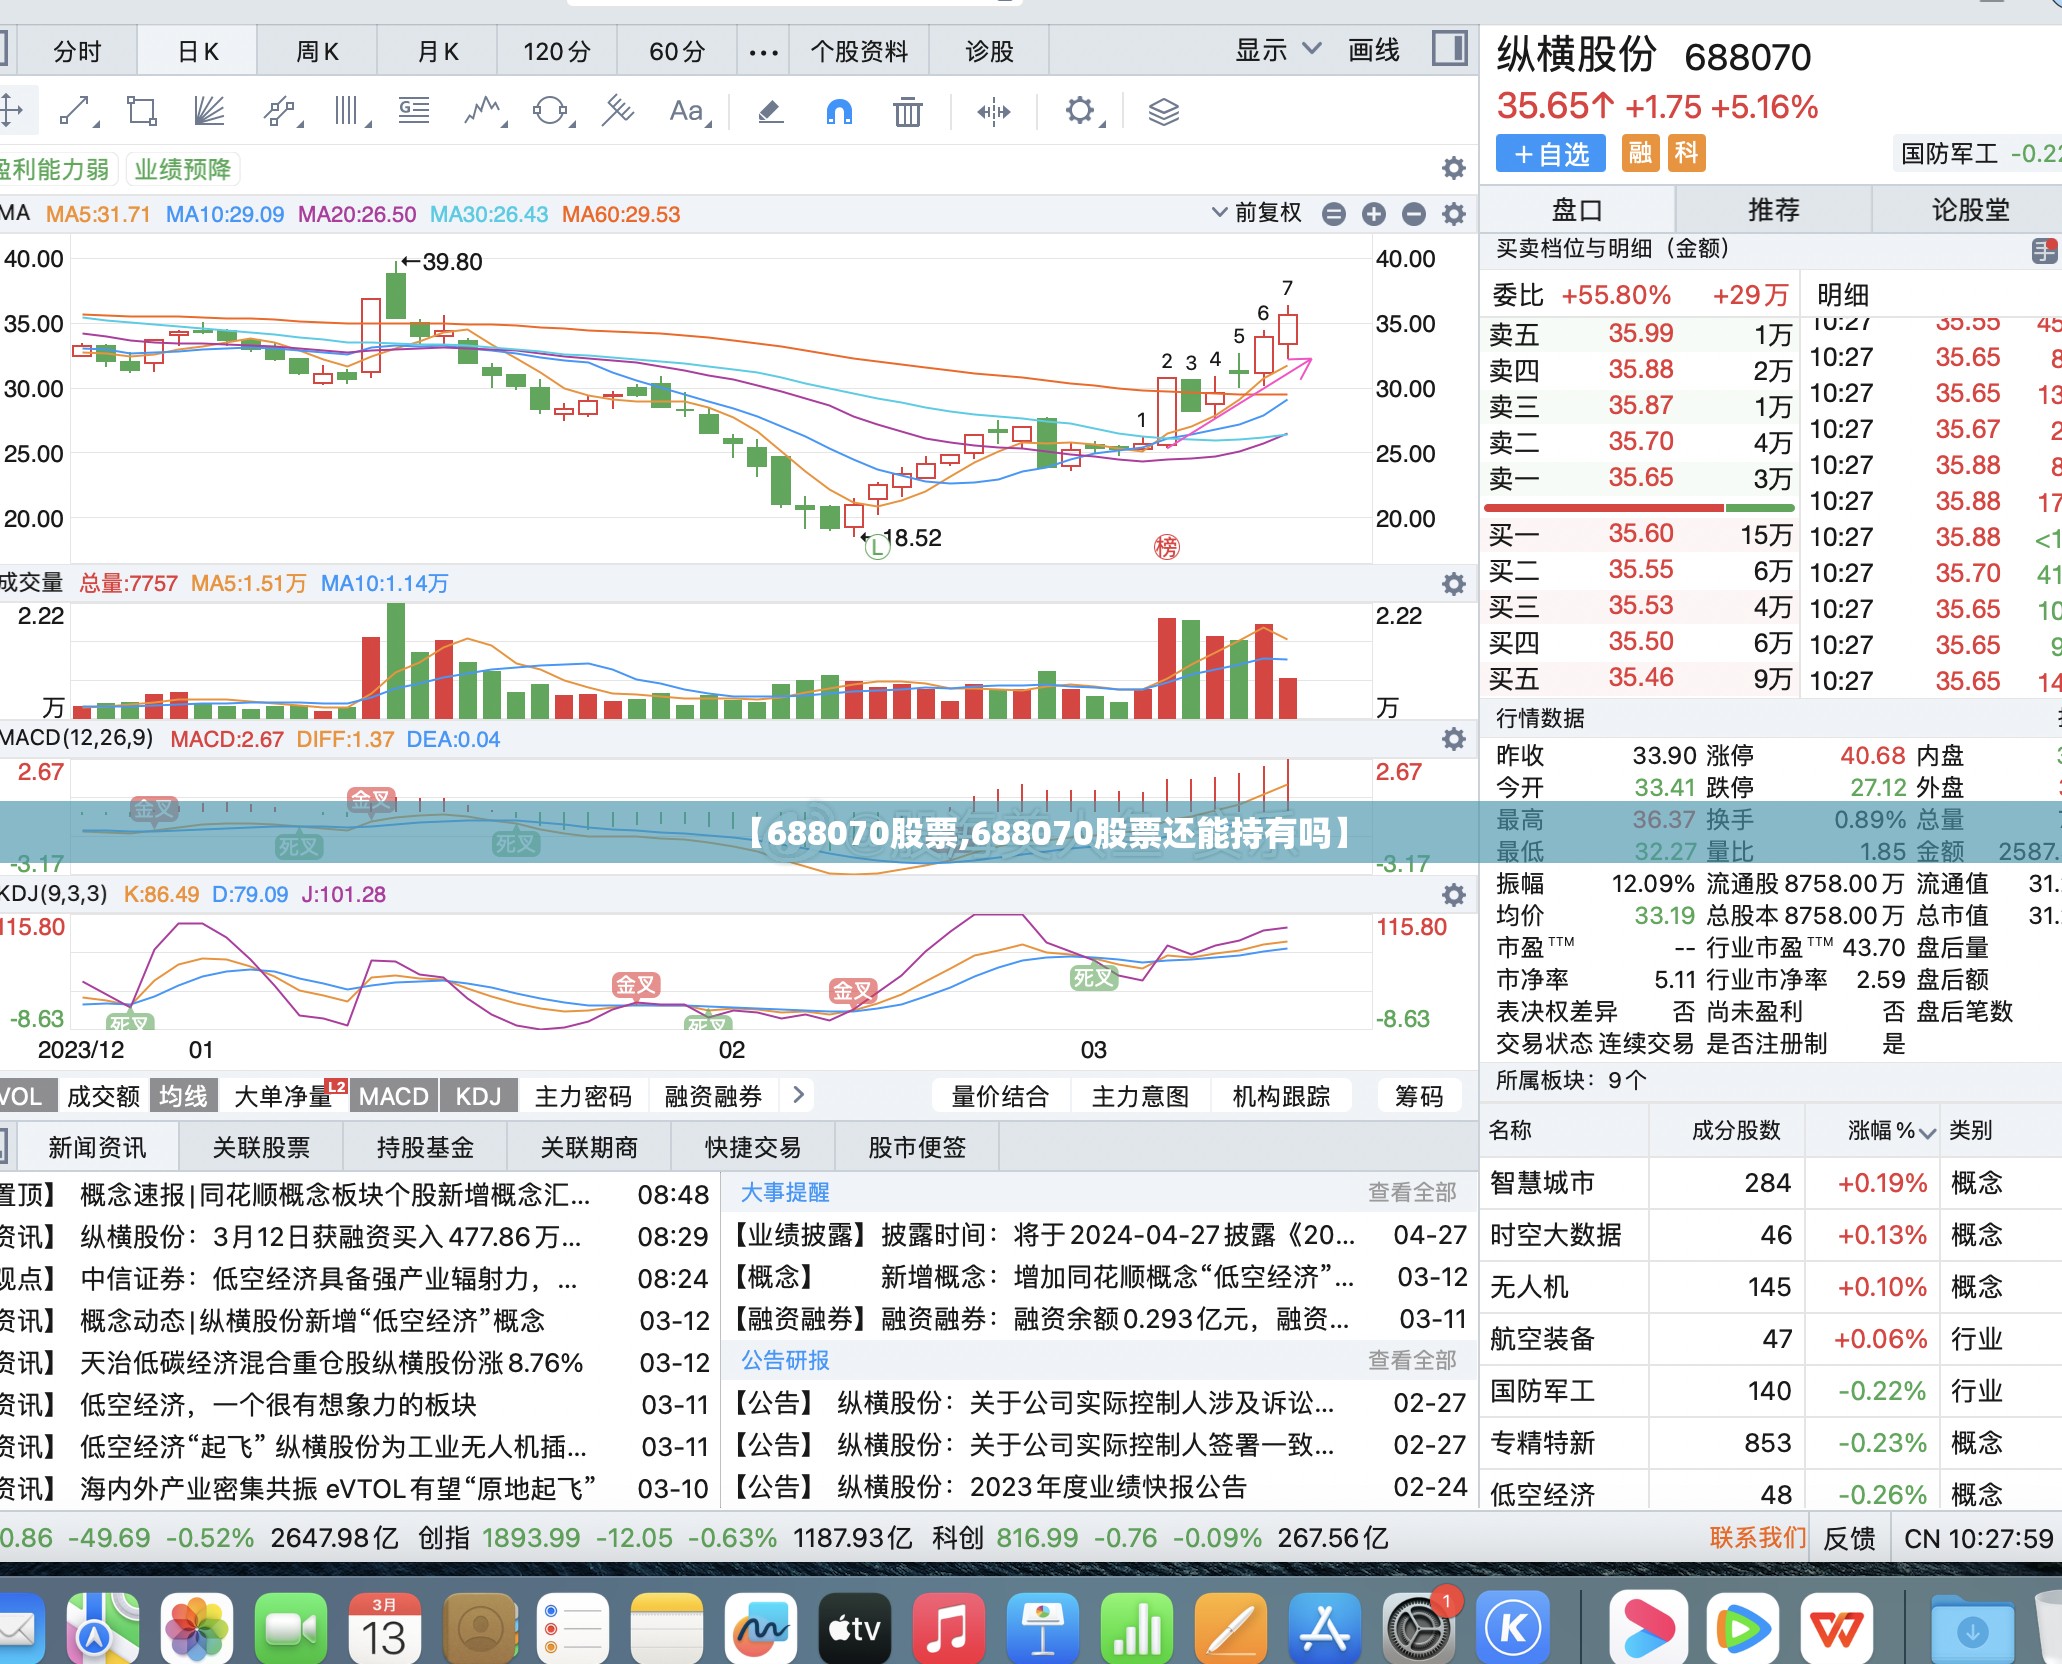
Task: Open the more periods ellipsis menu
Action: [x=763, y=52]
